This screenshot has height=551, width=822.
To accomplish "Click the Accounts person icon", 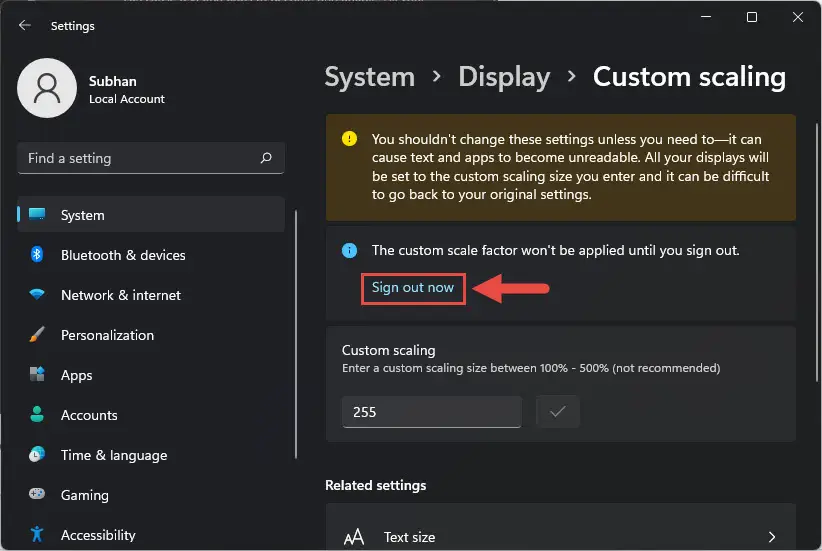I will pos(37,415).
